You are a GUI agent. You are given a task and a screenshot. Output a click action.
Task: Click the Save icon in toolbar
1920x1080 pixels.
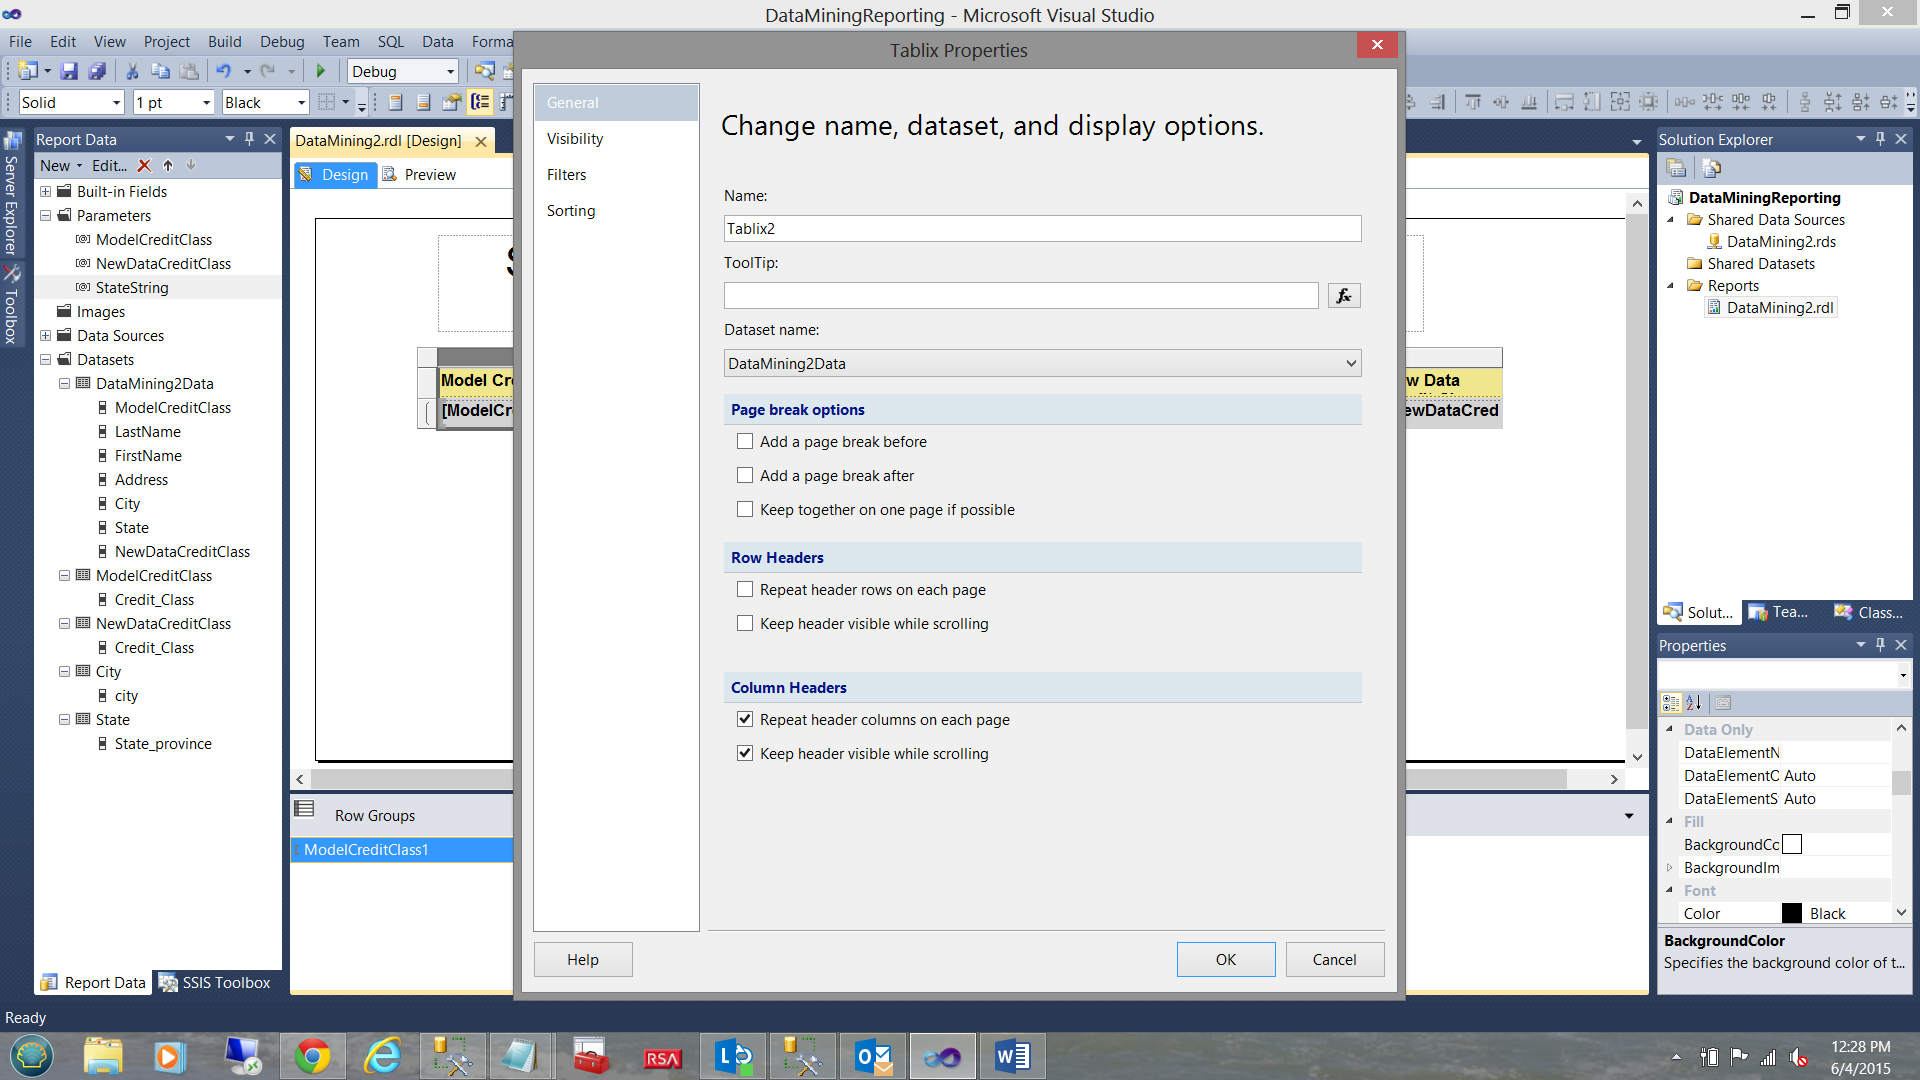pos(69,71)
